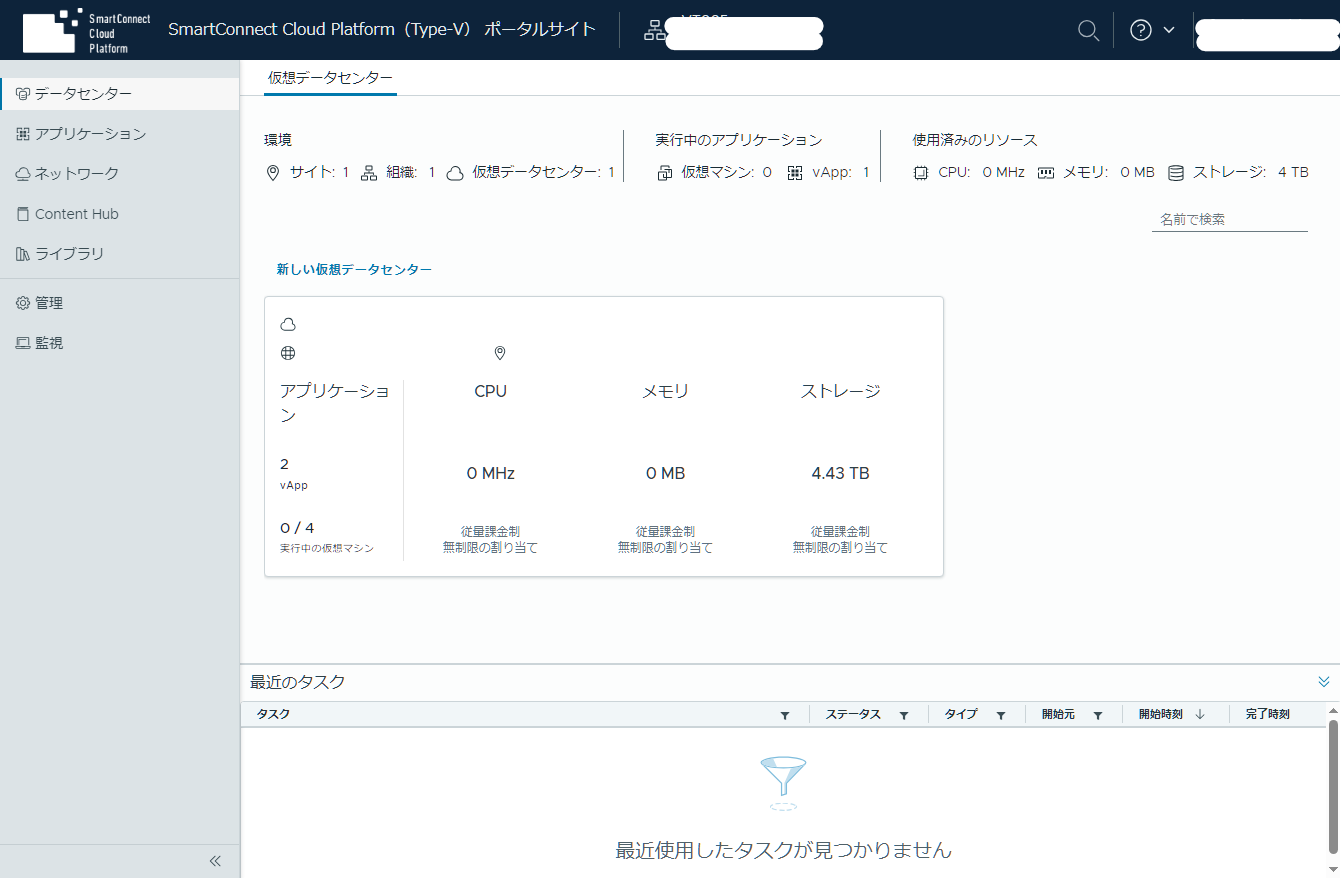Open filter on ステータス column

904,715
